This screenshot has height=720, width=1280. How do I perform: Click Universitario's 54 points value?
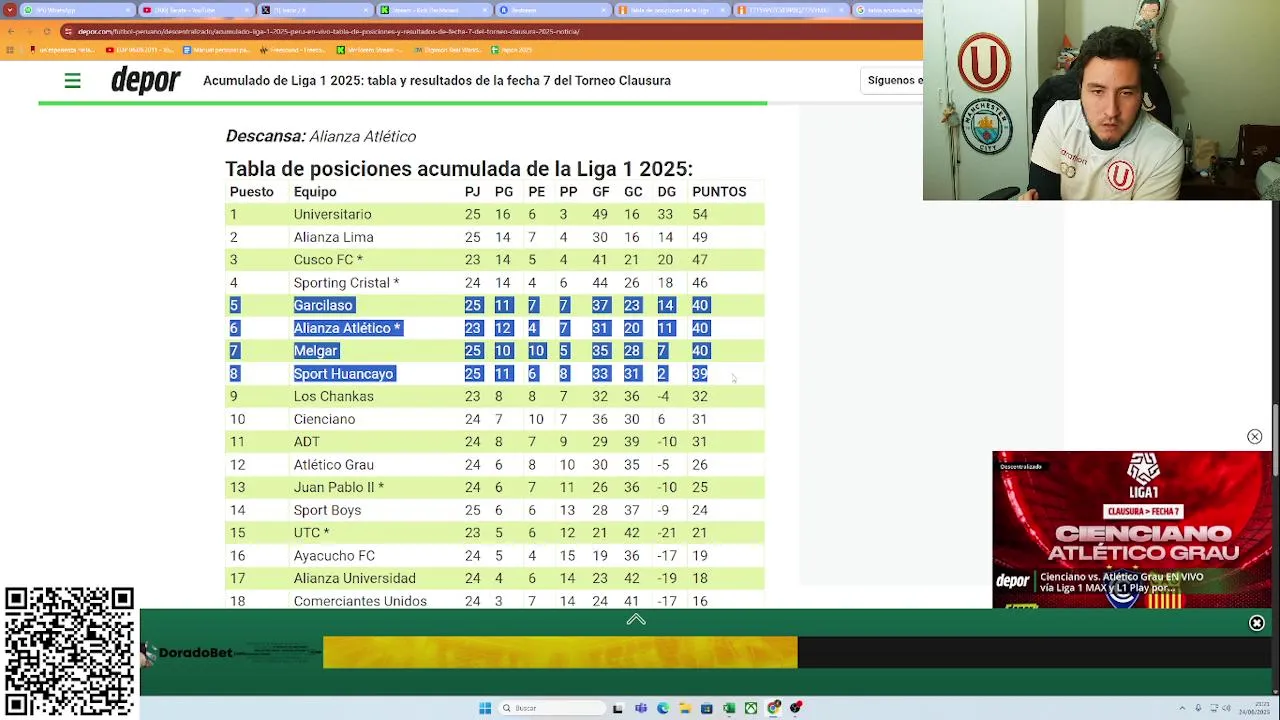coord(700,214)
